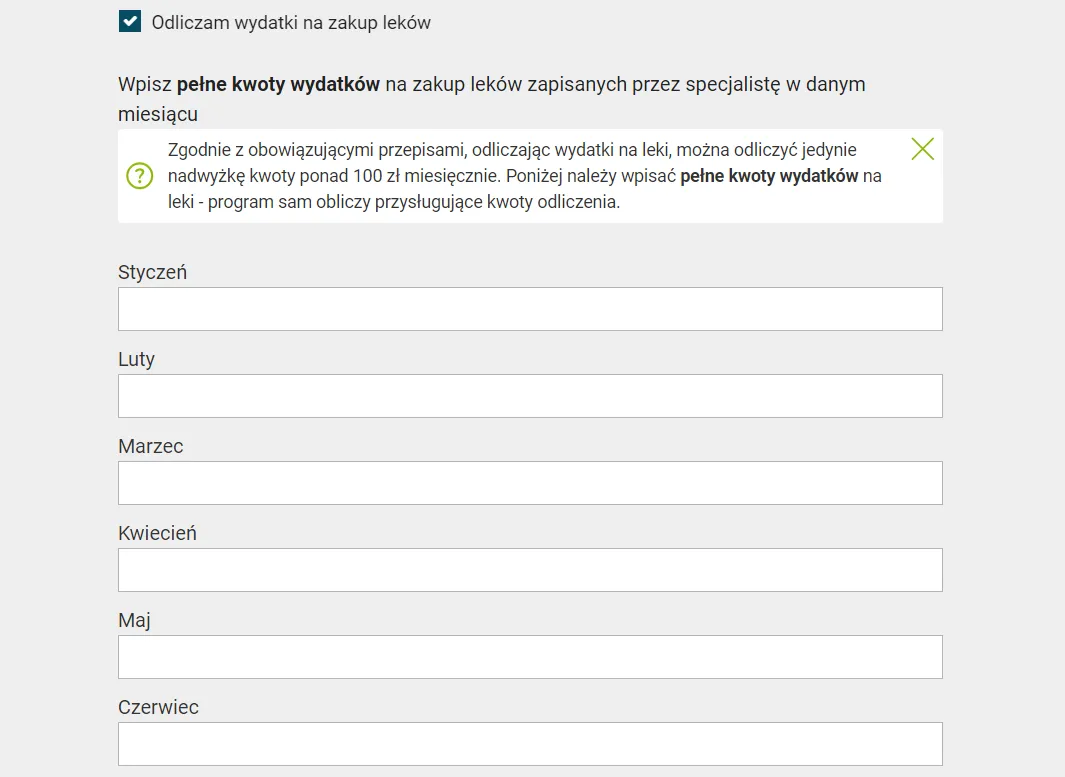The width and height of the screenshot is (1065, 777).
Task: Click the Marzec field label
Action: click(x=150, y=446)
